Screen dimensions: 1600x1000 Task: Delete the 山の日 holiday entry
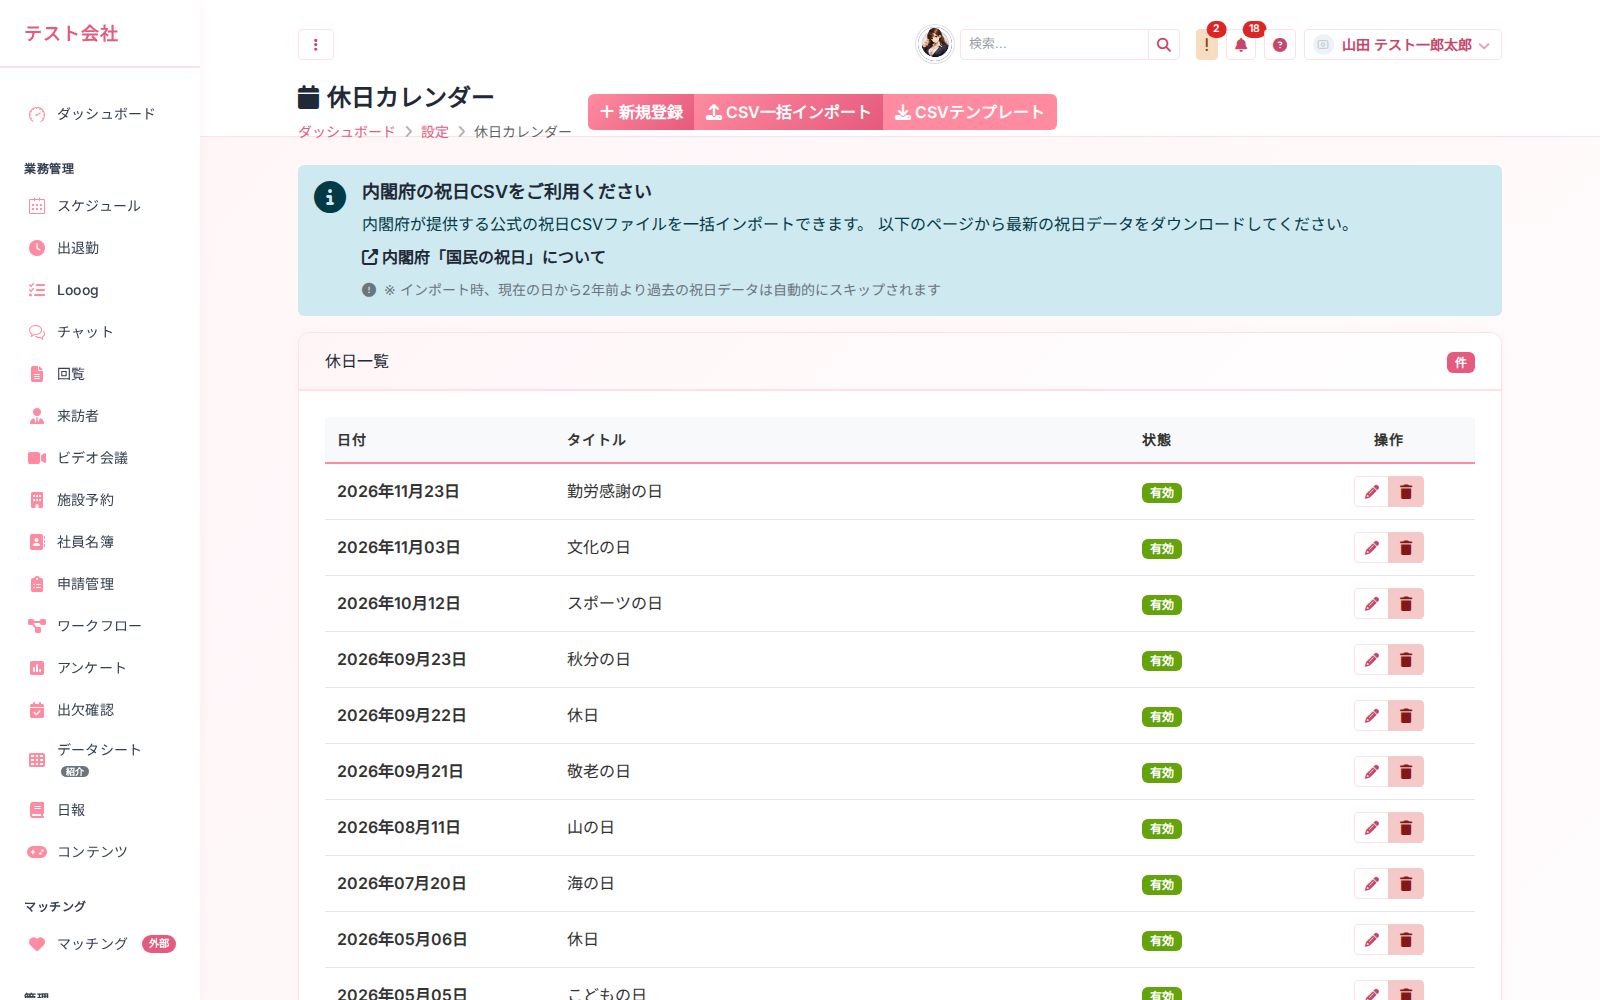pyautogui.click(x=1406, y=828)
